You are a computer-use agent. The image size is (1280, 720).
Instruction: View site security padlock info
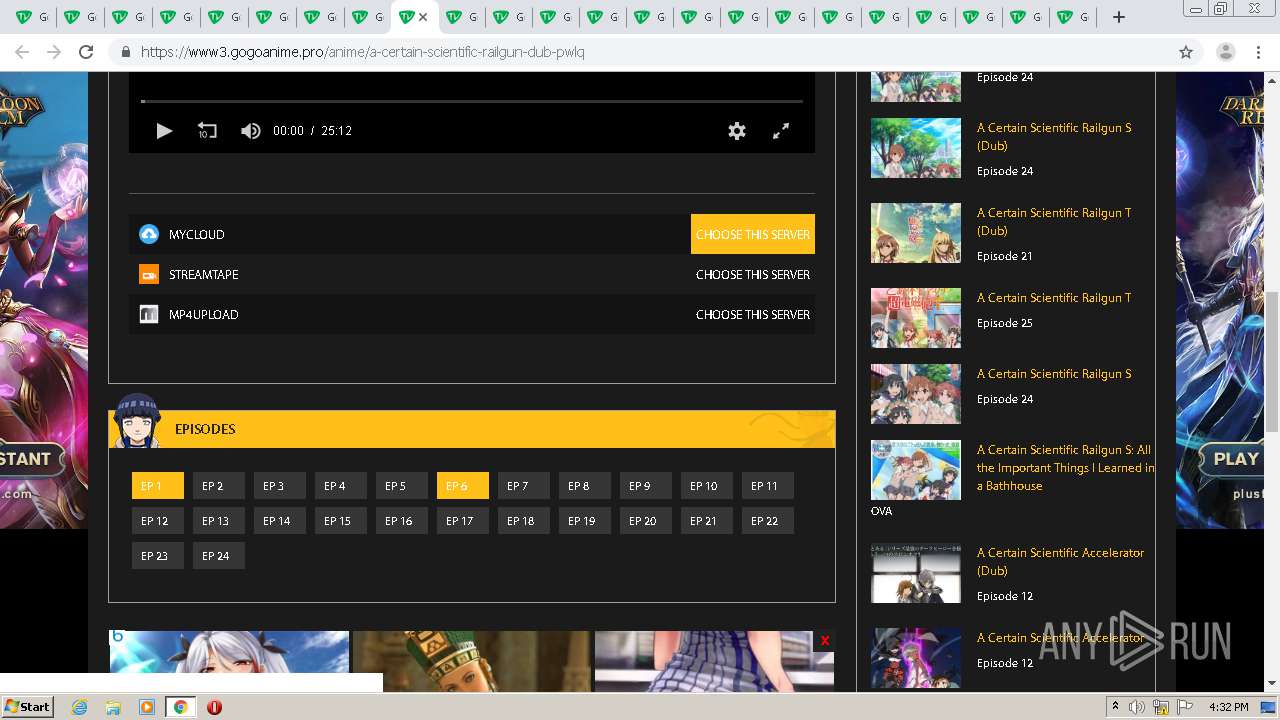coord(125,52)
